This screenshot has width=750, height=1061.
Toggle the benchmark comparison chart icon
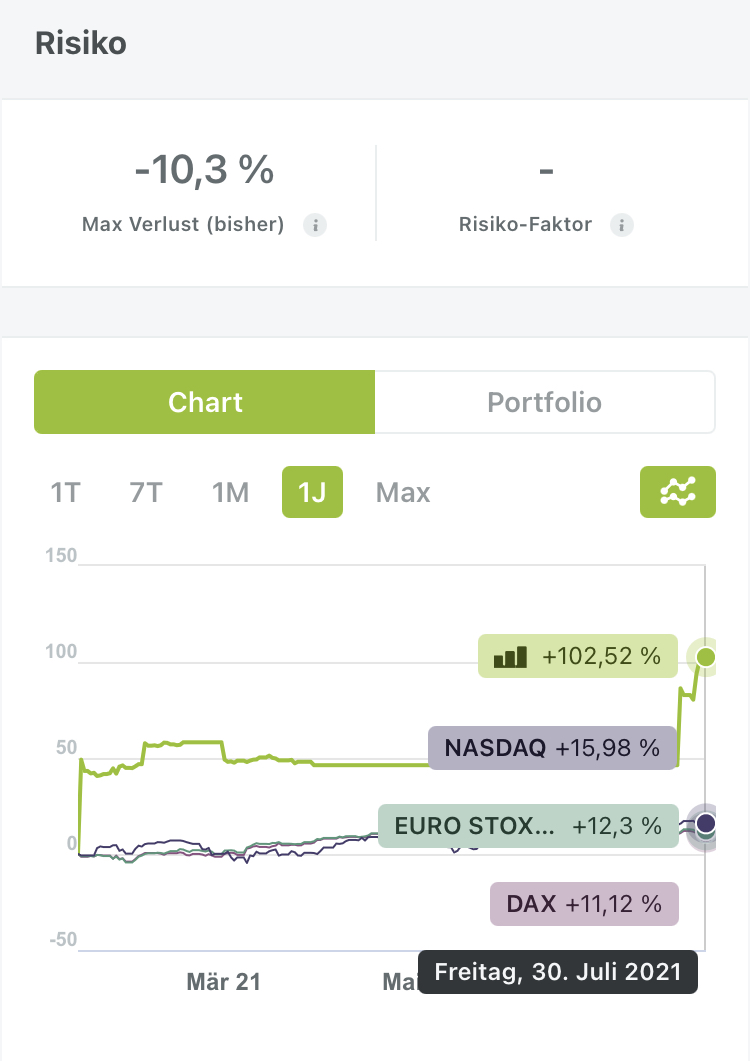[x=677, y=492]
